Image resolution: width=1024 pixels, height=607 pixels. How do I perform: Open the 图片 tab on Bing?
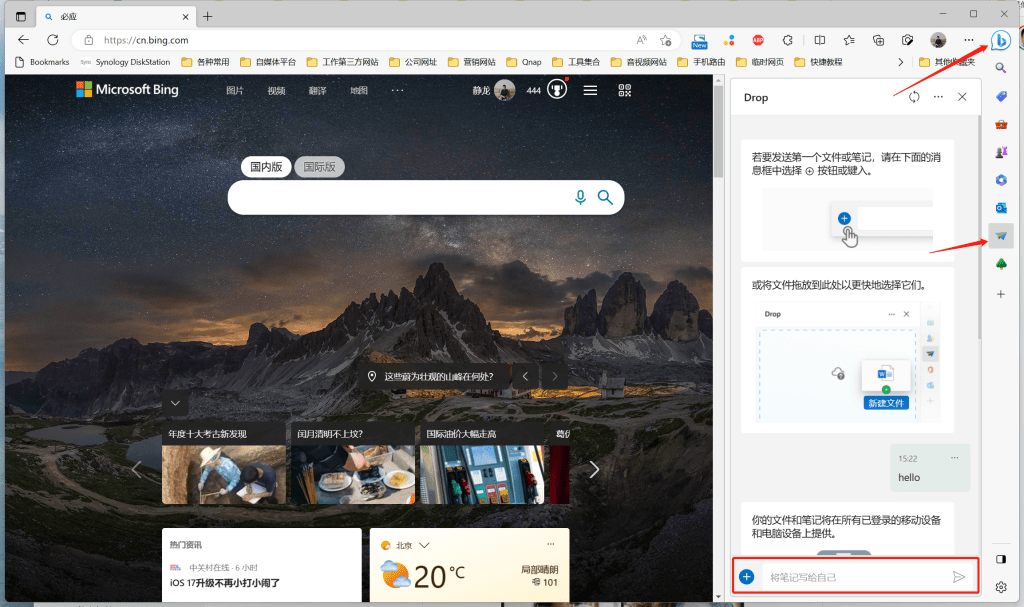click(234, 90)
